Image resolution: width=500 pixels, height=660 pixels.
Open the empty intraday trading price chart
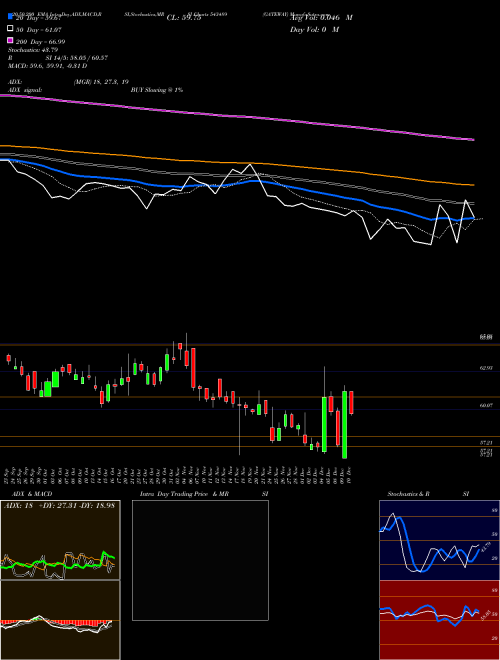[200, 560]
